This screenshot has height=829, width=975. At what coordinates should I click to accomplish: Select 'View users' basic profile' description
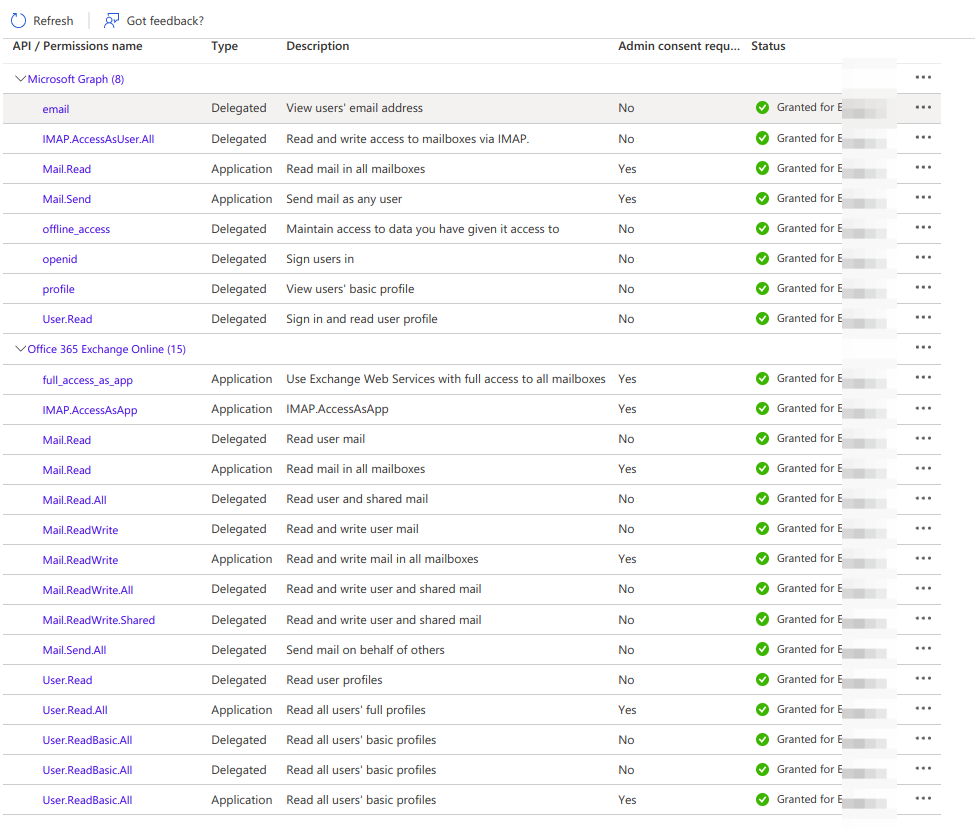[350, 289]
